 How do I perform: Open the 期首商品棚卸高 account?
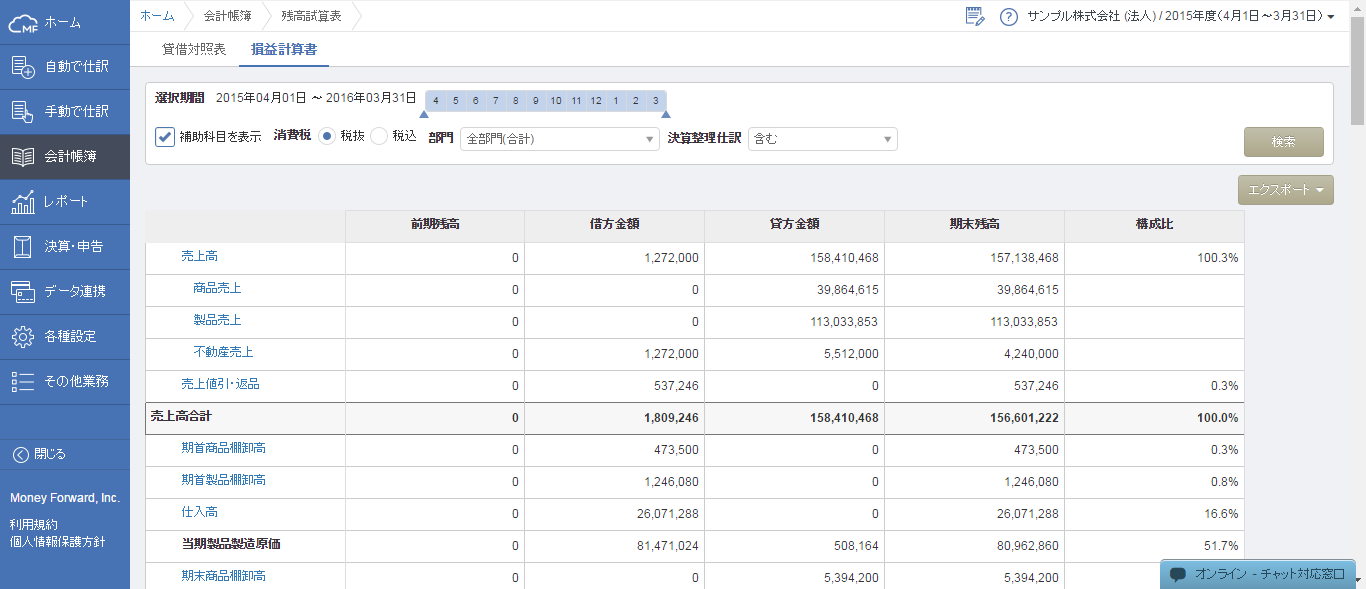[224, 449]
